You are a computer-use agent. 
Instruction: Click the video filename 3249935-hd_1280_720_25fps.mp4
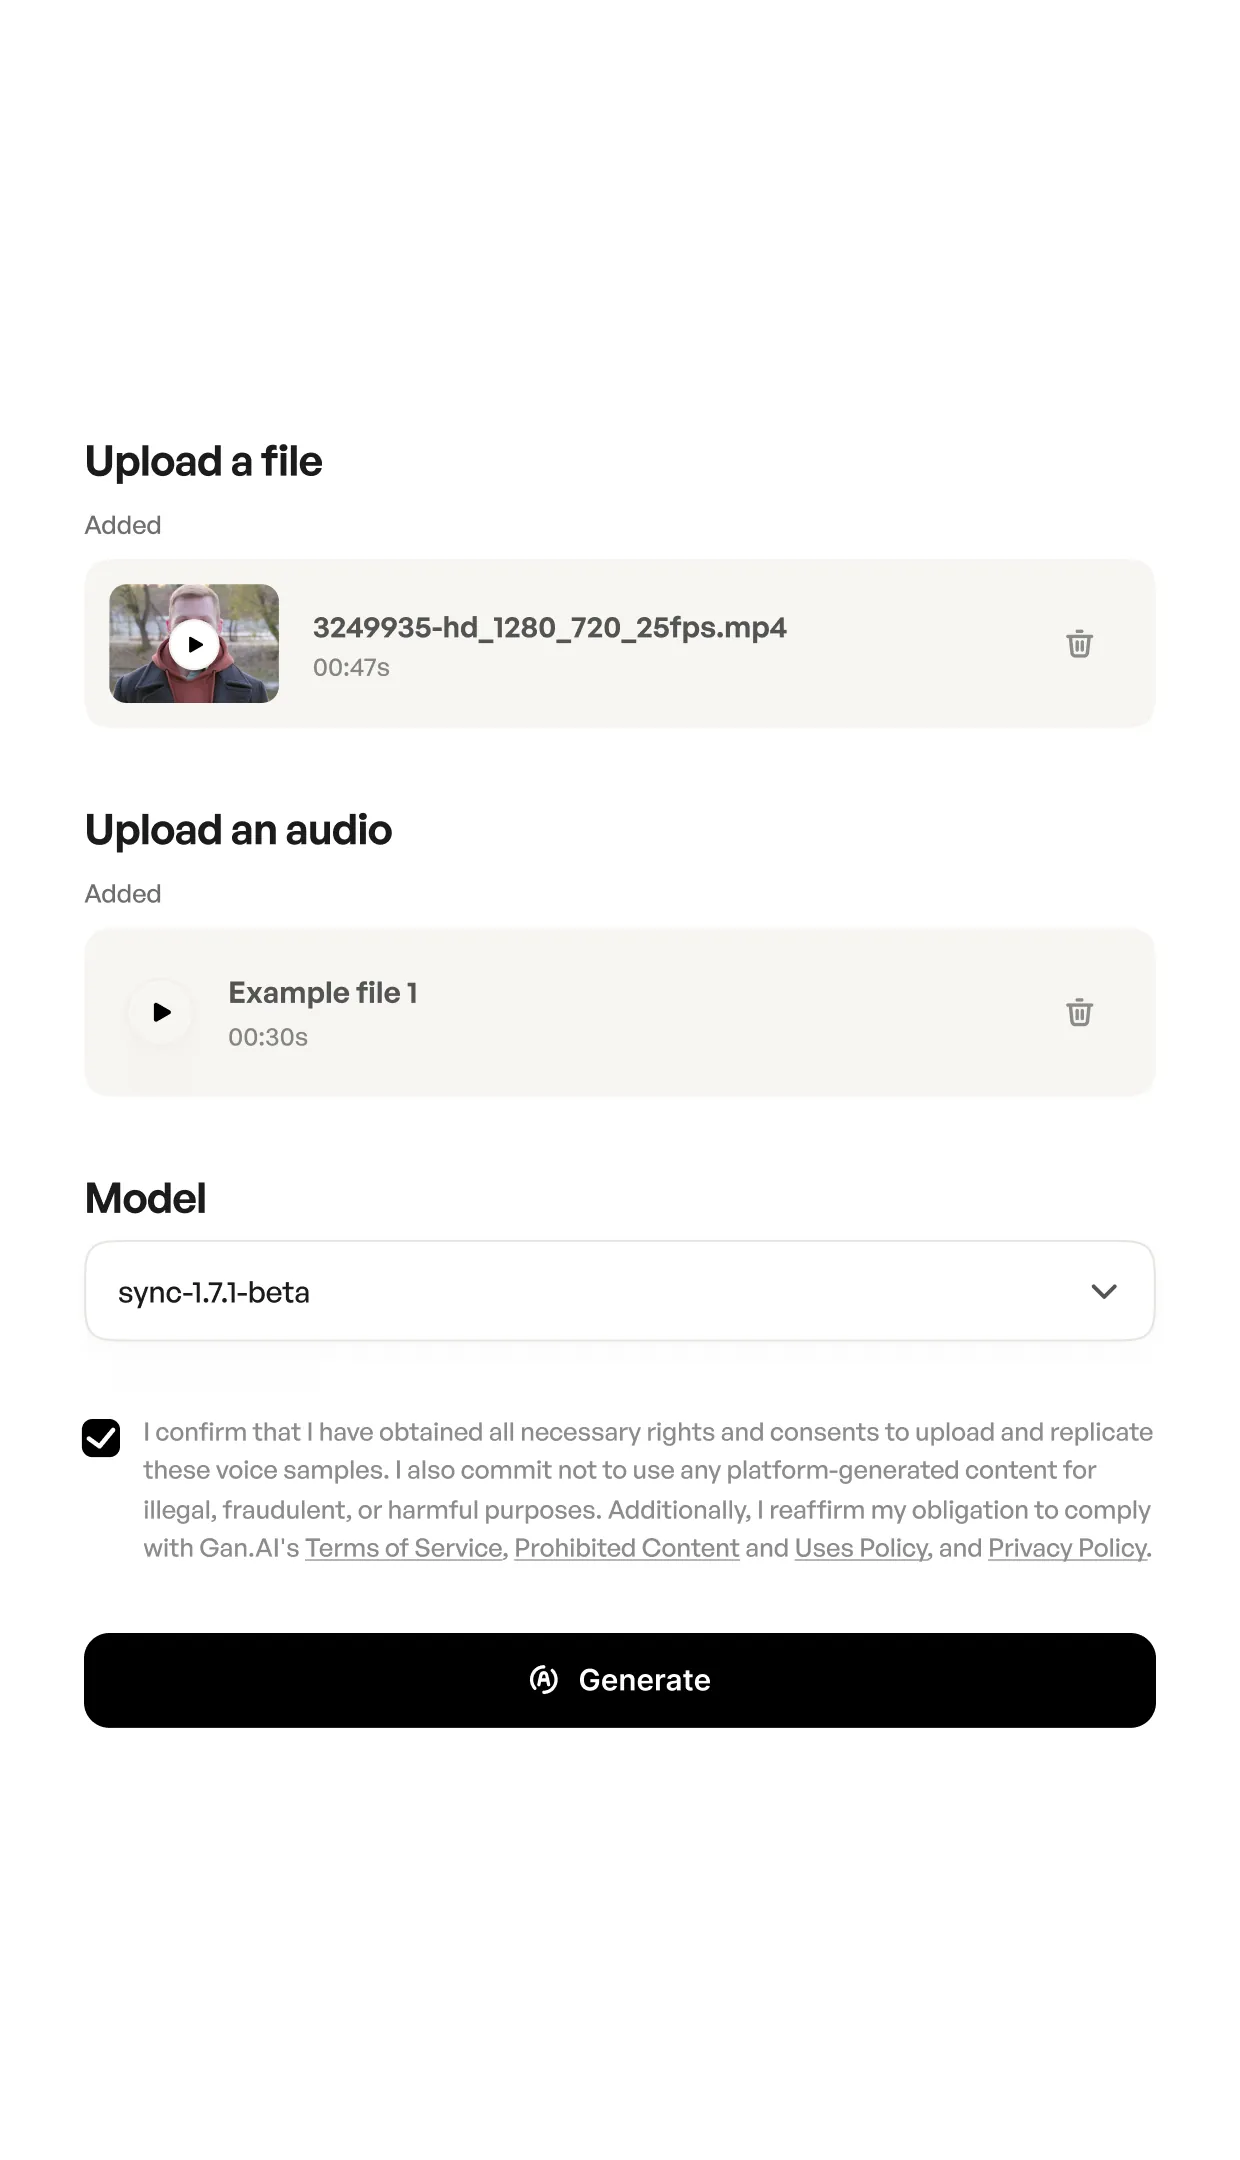click(550, 627)
